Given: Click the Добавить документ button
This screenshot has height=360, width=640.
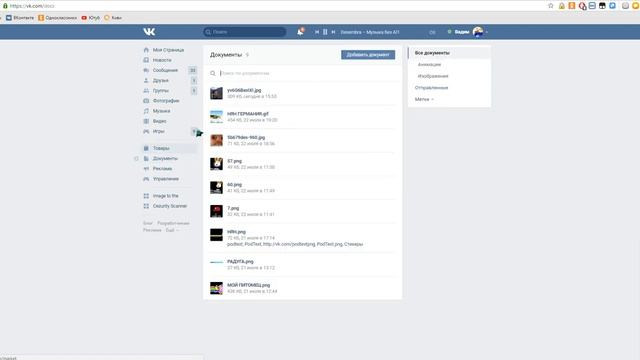Looking at the screenshot, I should pyautogui.click(x=368, y=55).
